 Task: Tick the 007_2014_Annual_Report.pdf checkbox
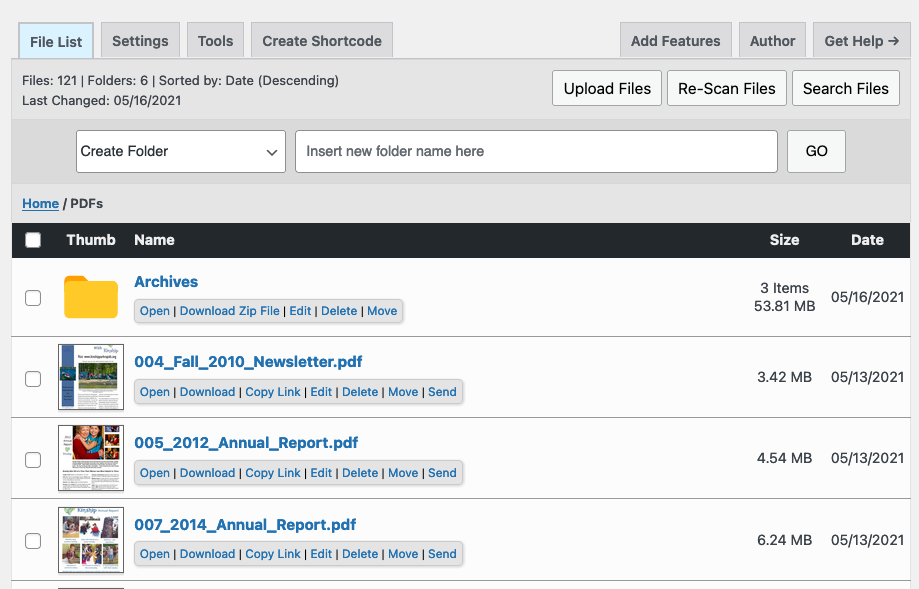click(33, 540)
